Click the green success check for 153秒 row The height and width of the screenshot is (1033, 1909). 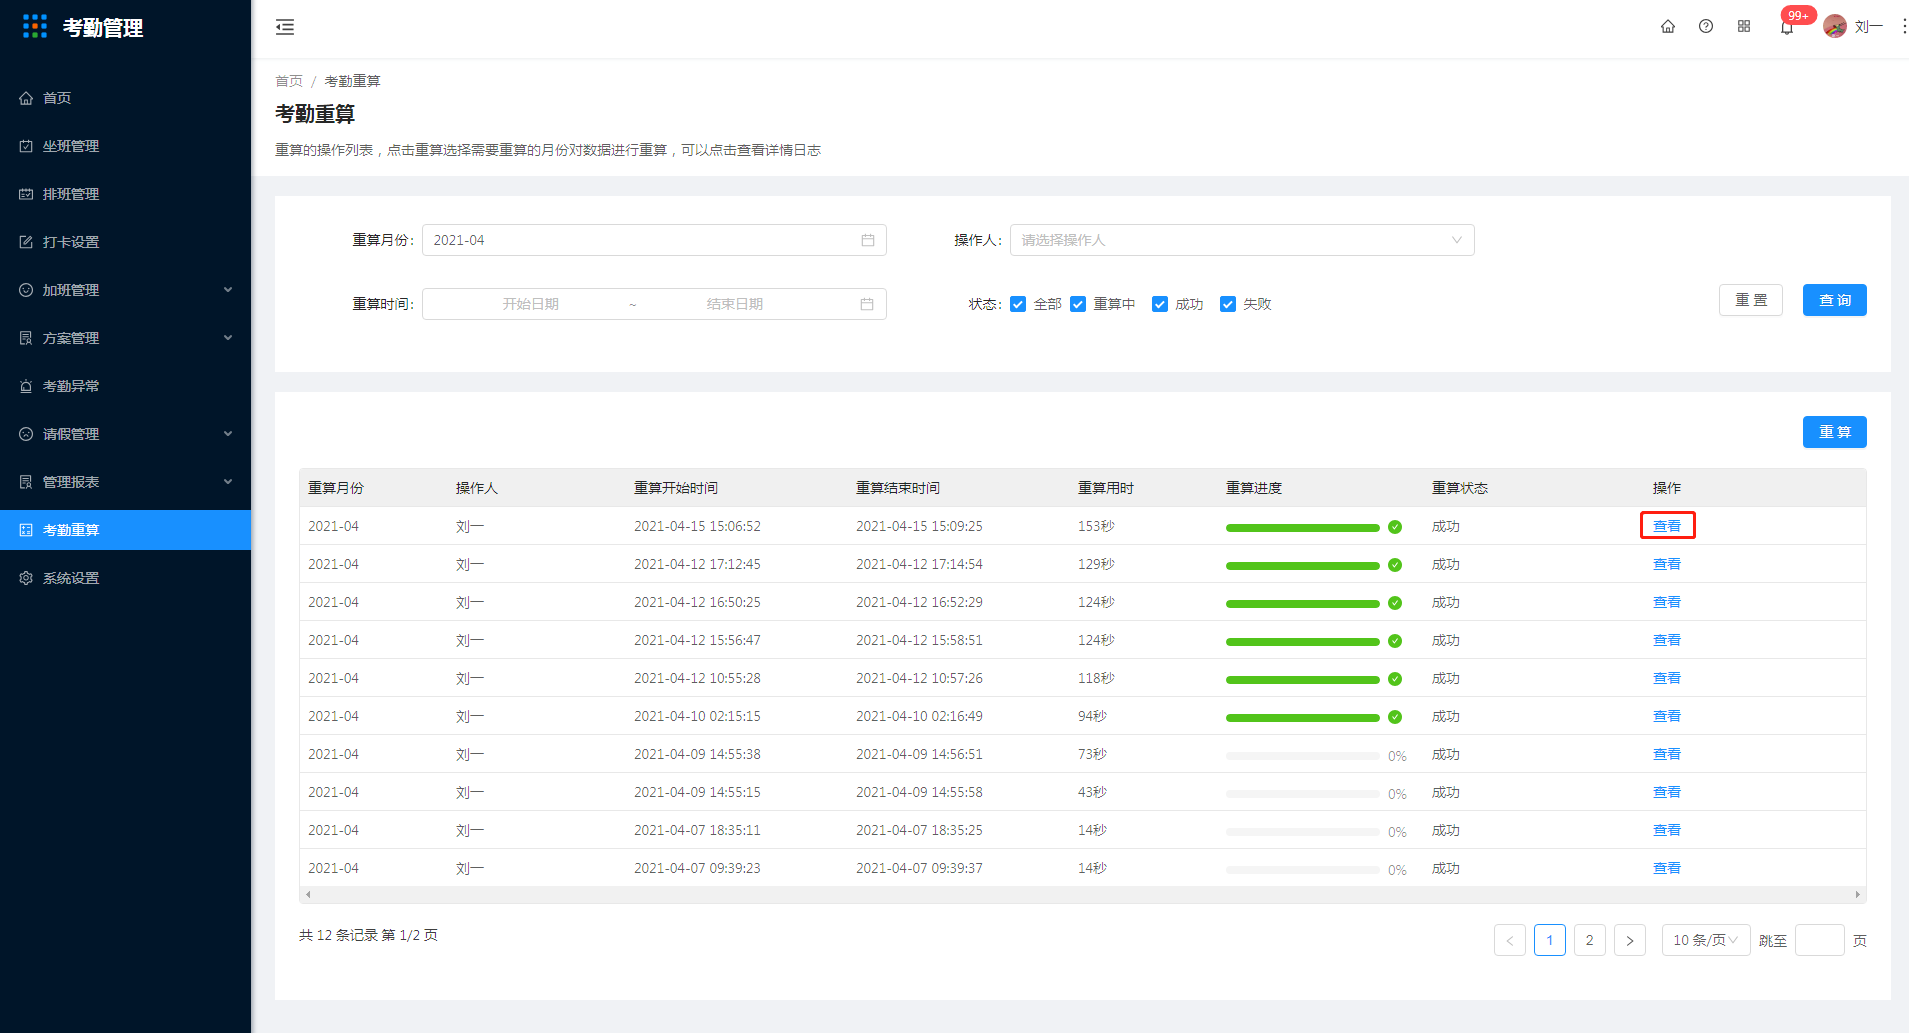(x=1395, y=527)
